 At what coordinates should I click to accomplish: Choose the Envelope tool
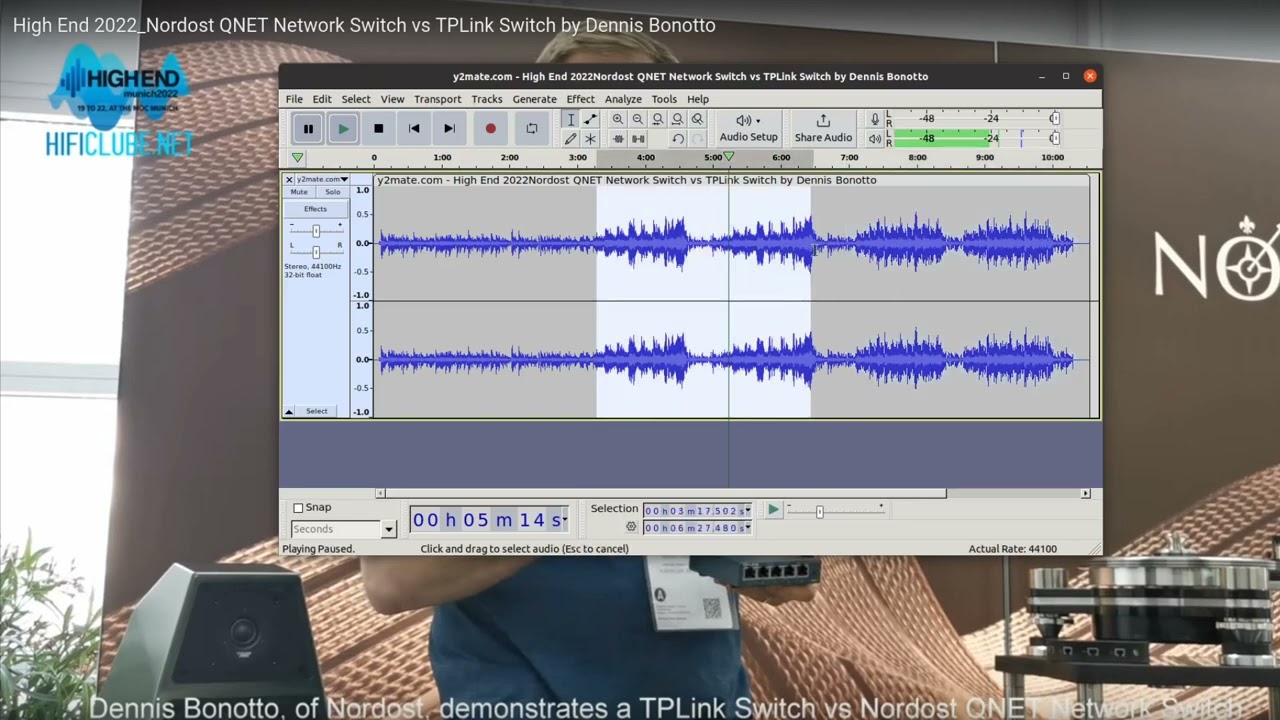coord(590,120)
